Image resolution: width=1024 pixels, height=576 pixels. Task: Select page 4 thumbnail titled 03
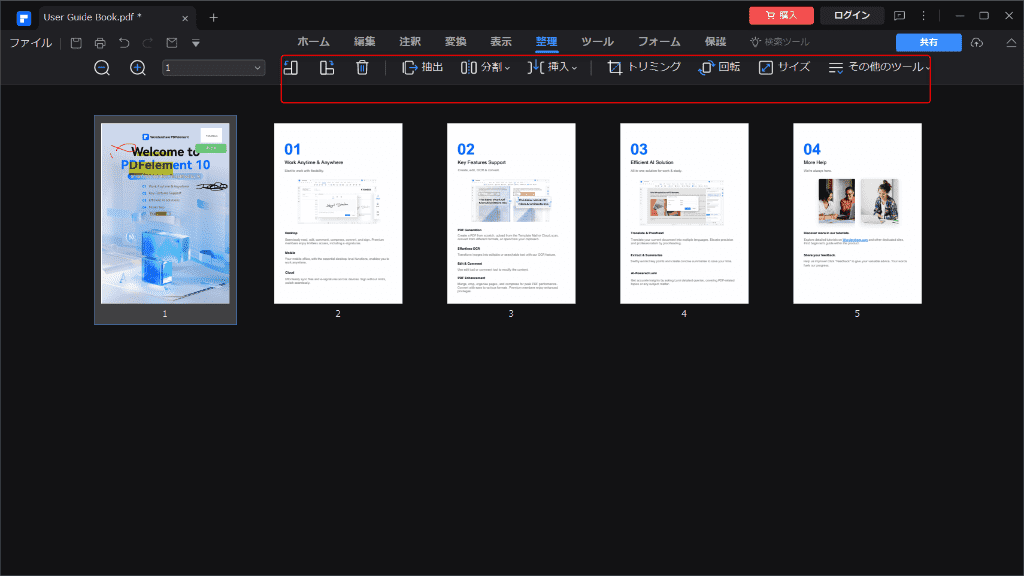click(x=684, y=214)
